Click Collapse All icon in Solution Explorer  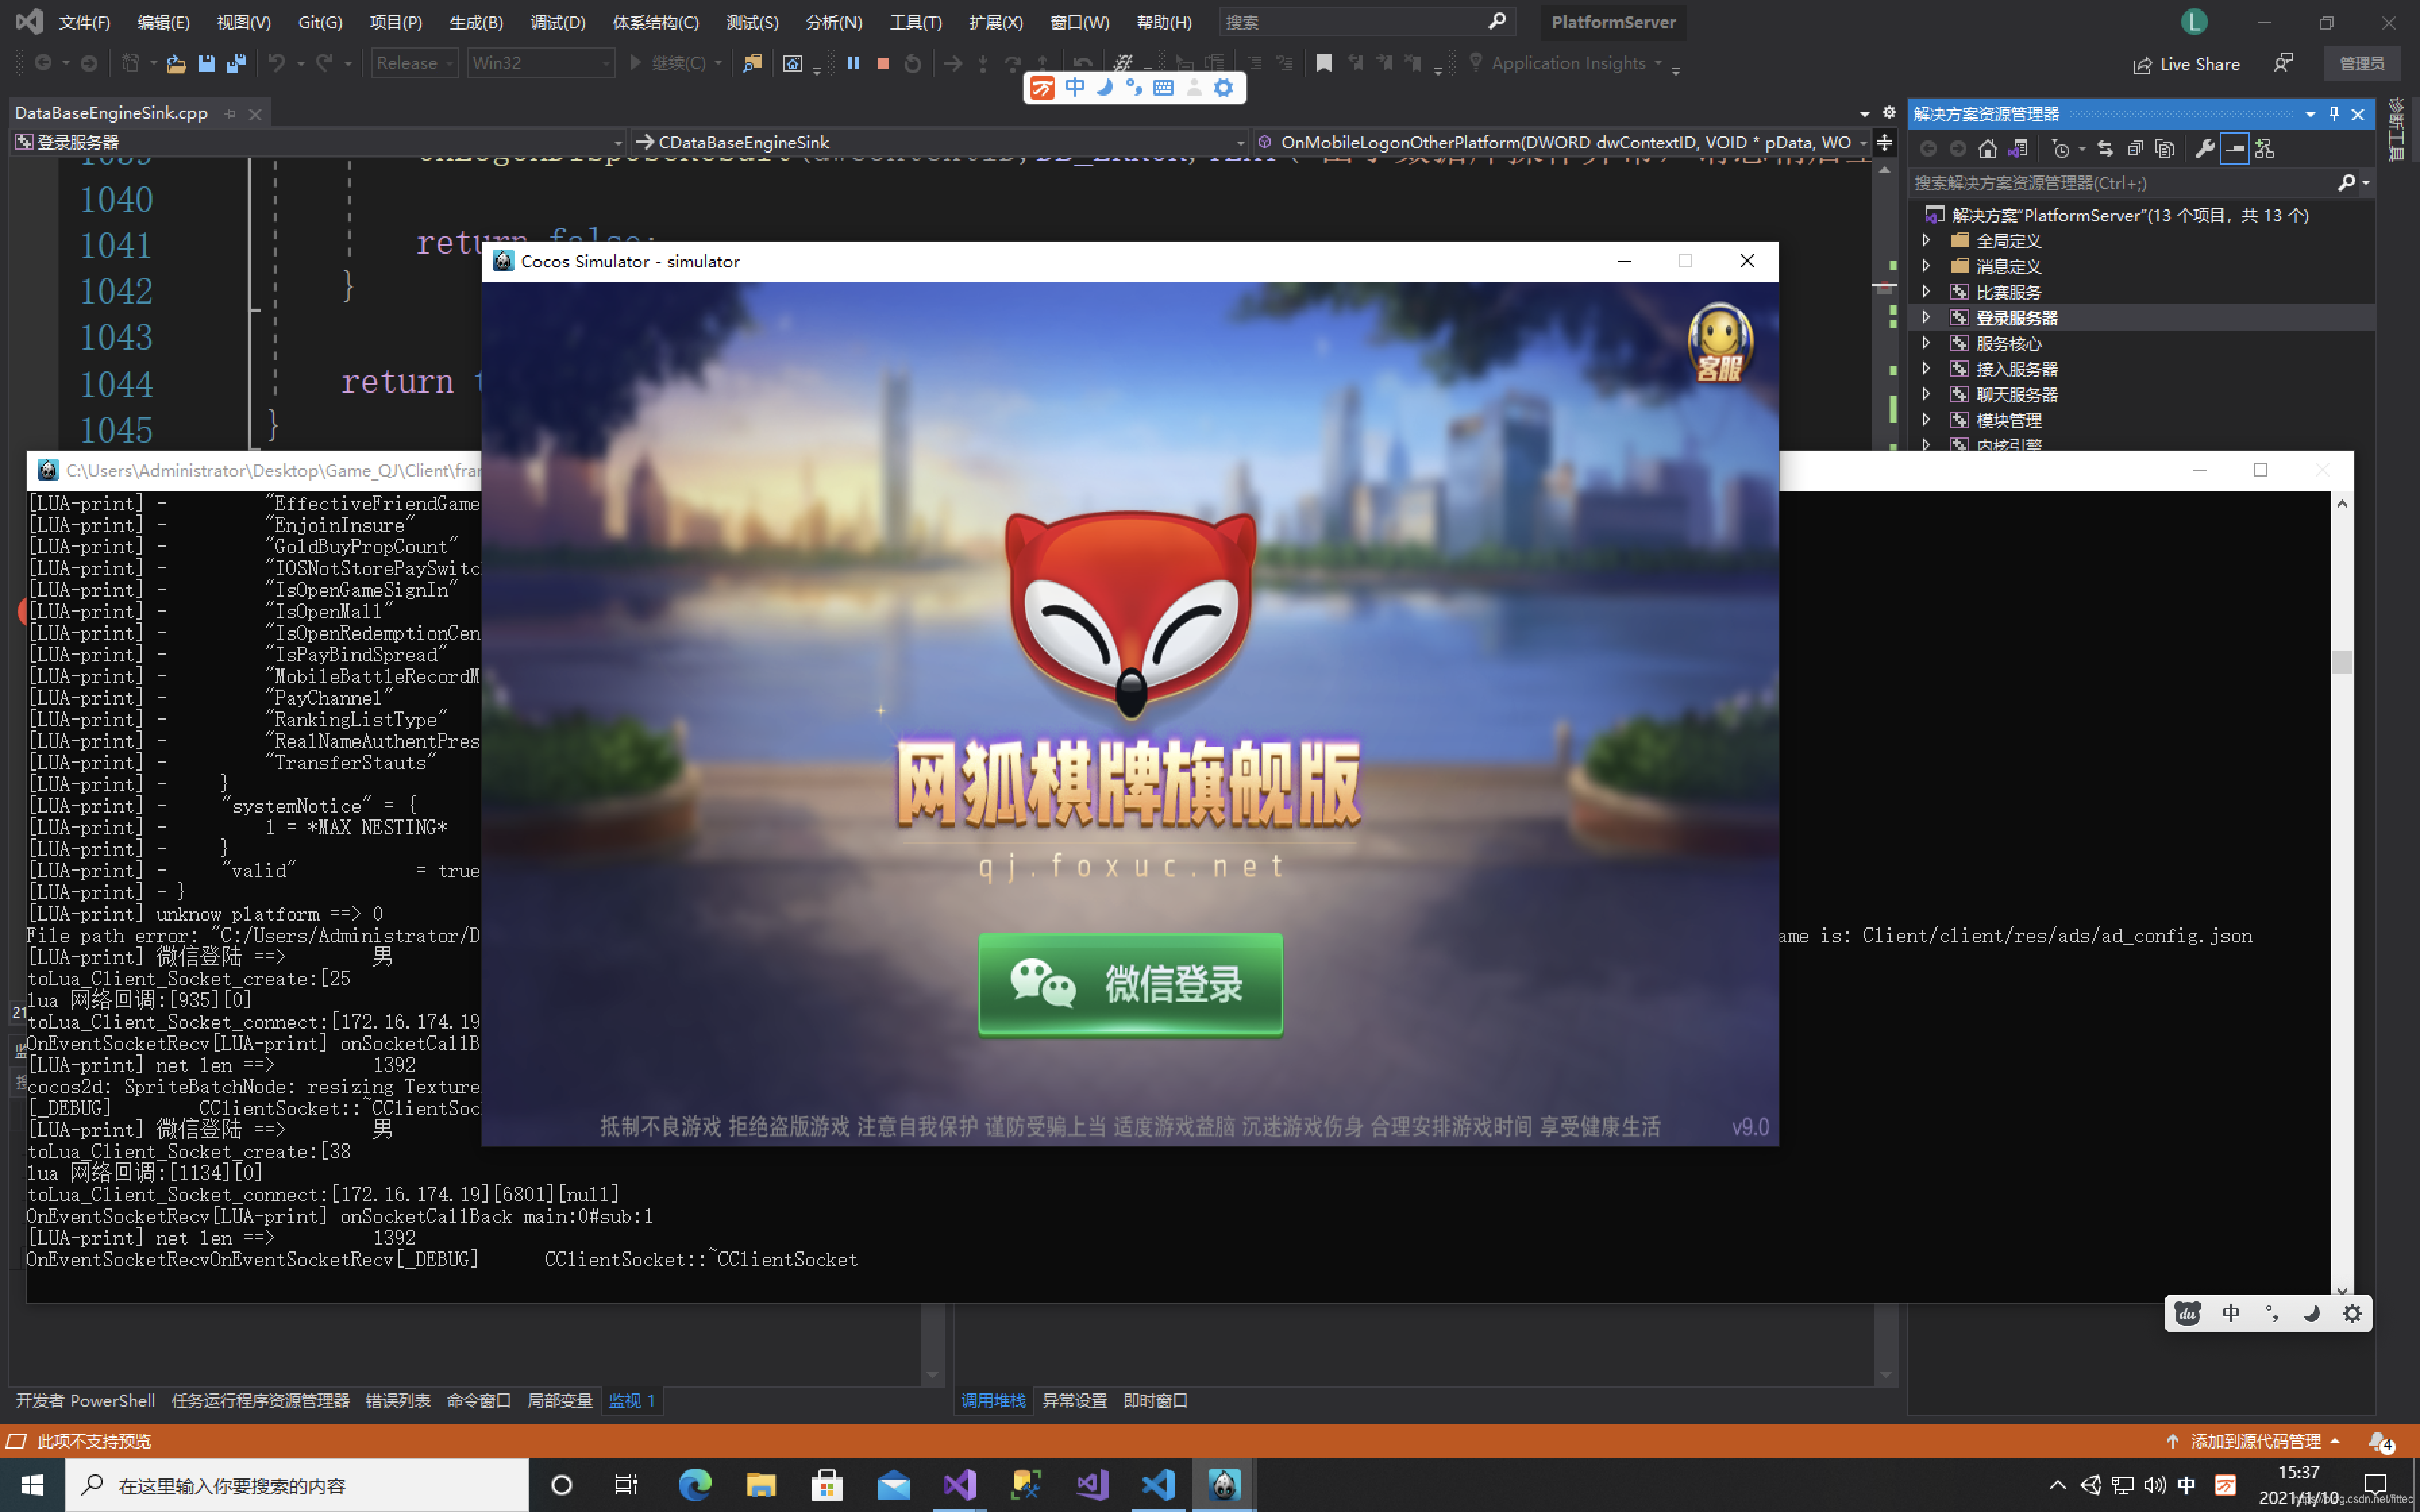pyautogui.click(x=2135, y=149)
